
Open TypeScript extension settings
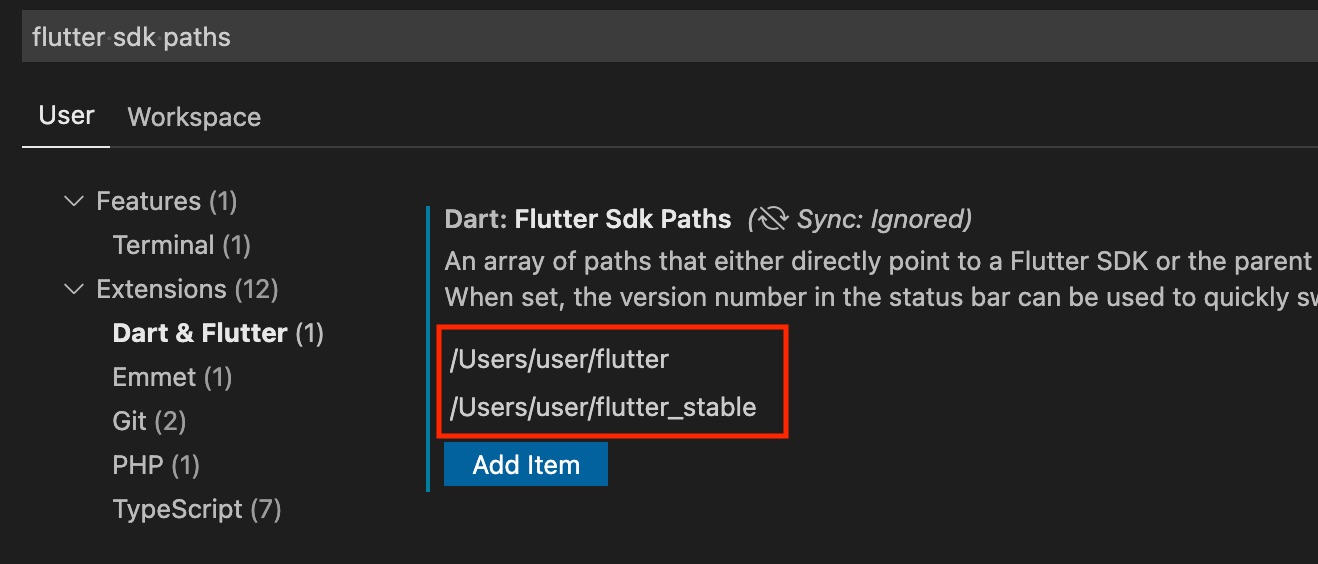click(x=196, y=509)
